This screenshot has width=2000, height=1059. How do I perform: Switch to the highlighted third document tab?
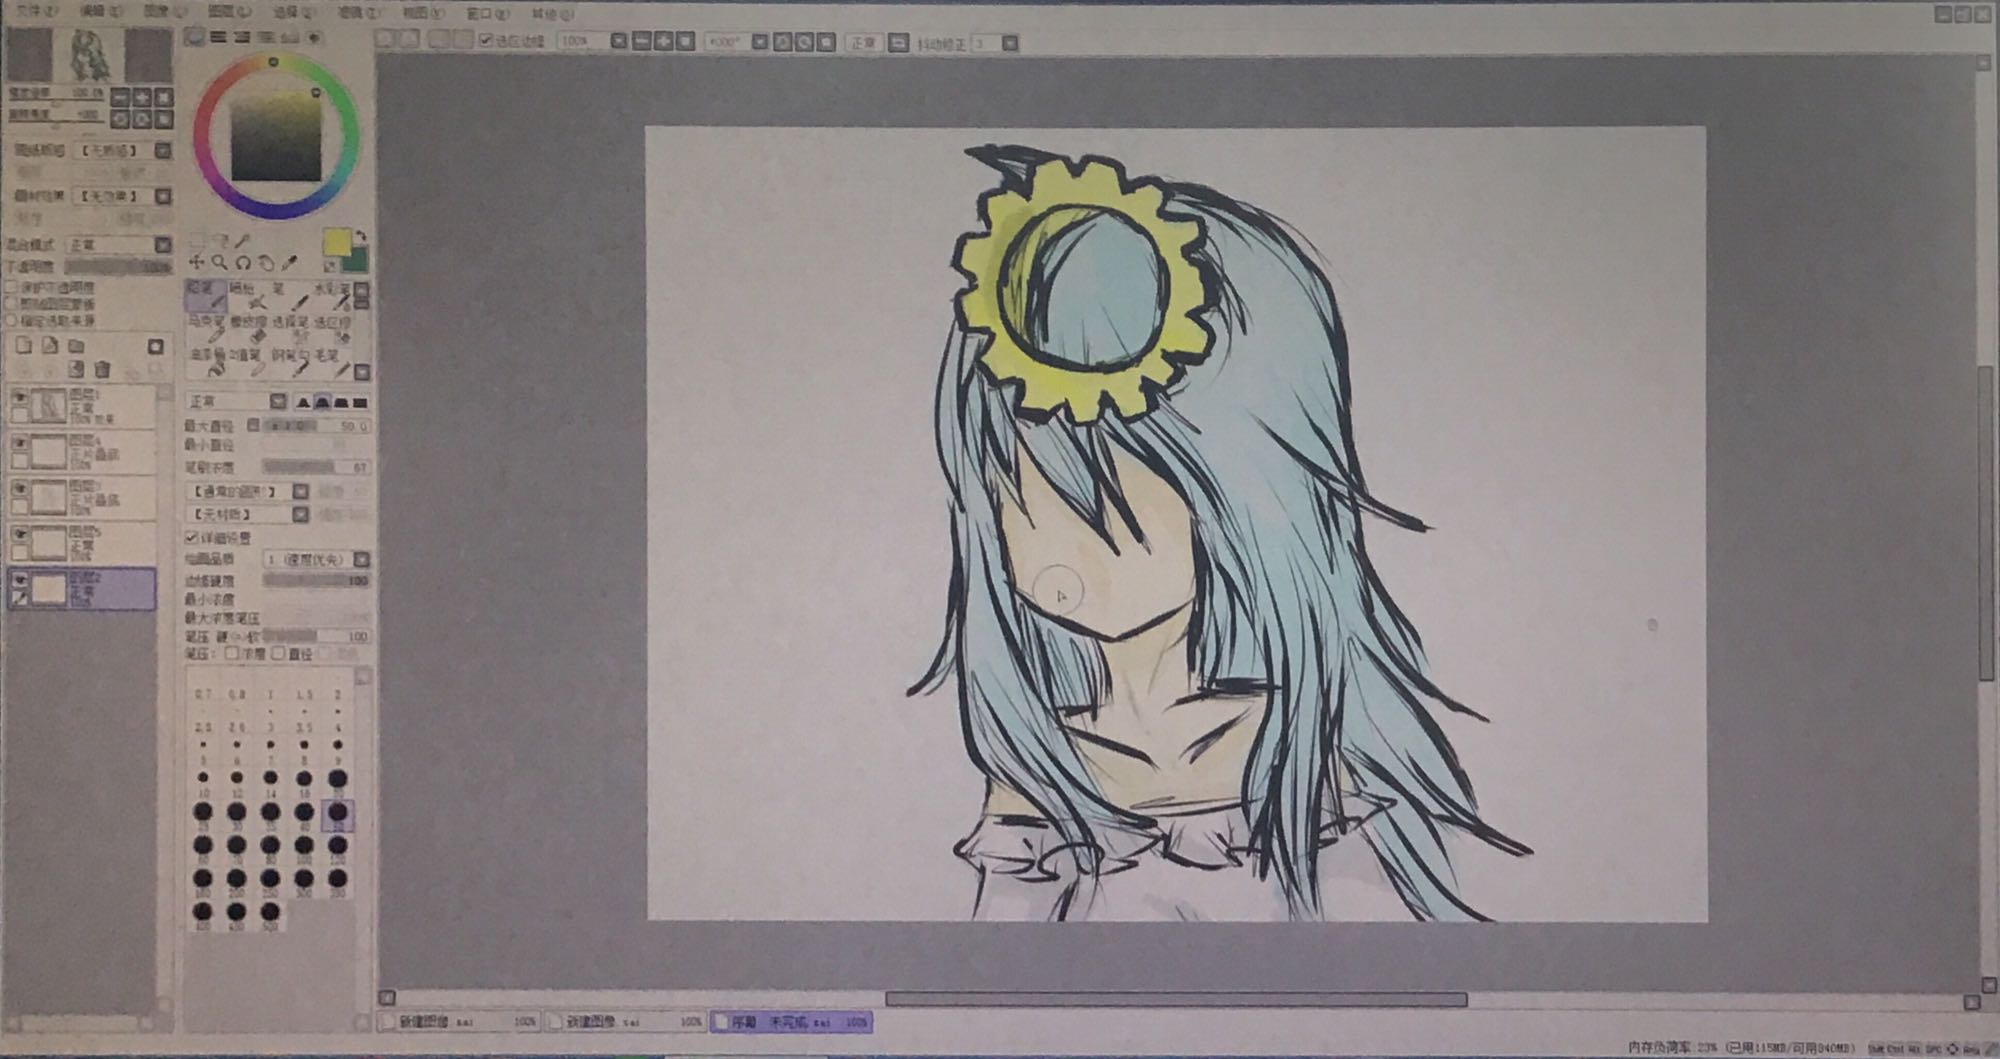(x=790, y=1022)
